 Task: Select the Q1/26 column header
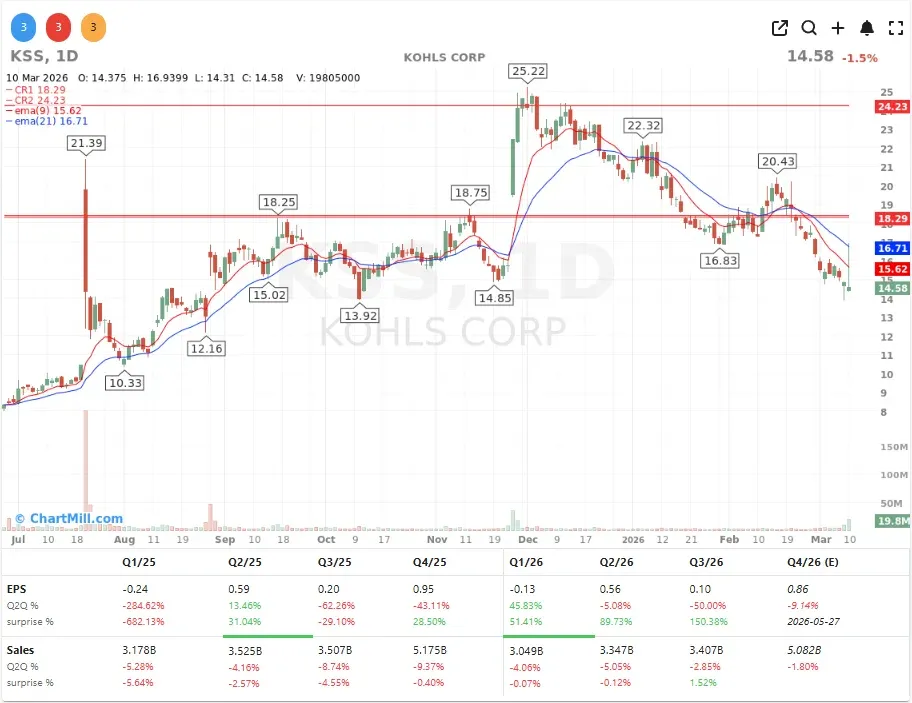528,562
